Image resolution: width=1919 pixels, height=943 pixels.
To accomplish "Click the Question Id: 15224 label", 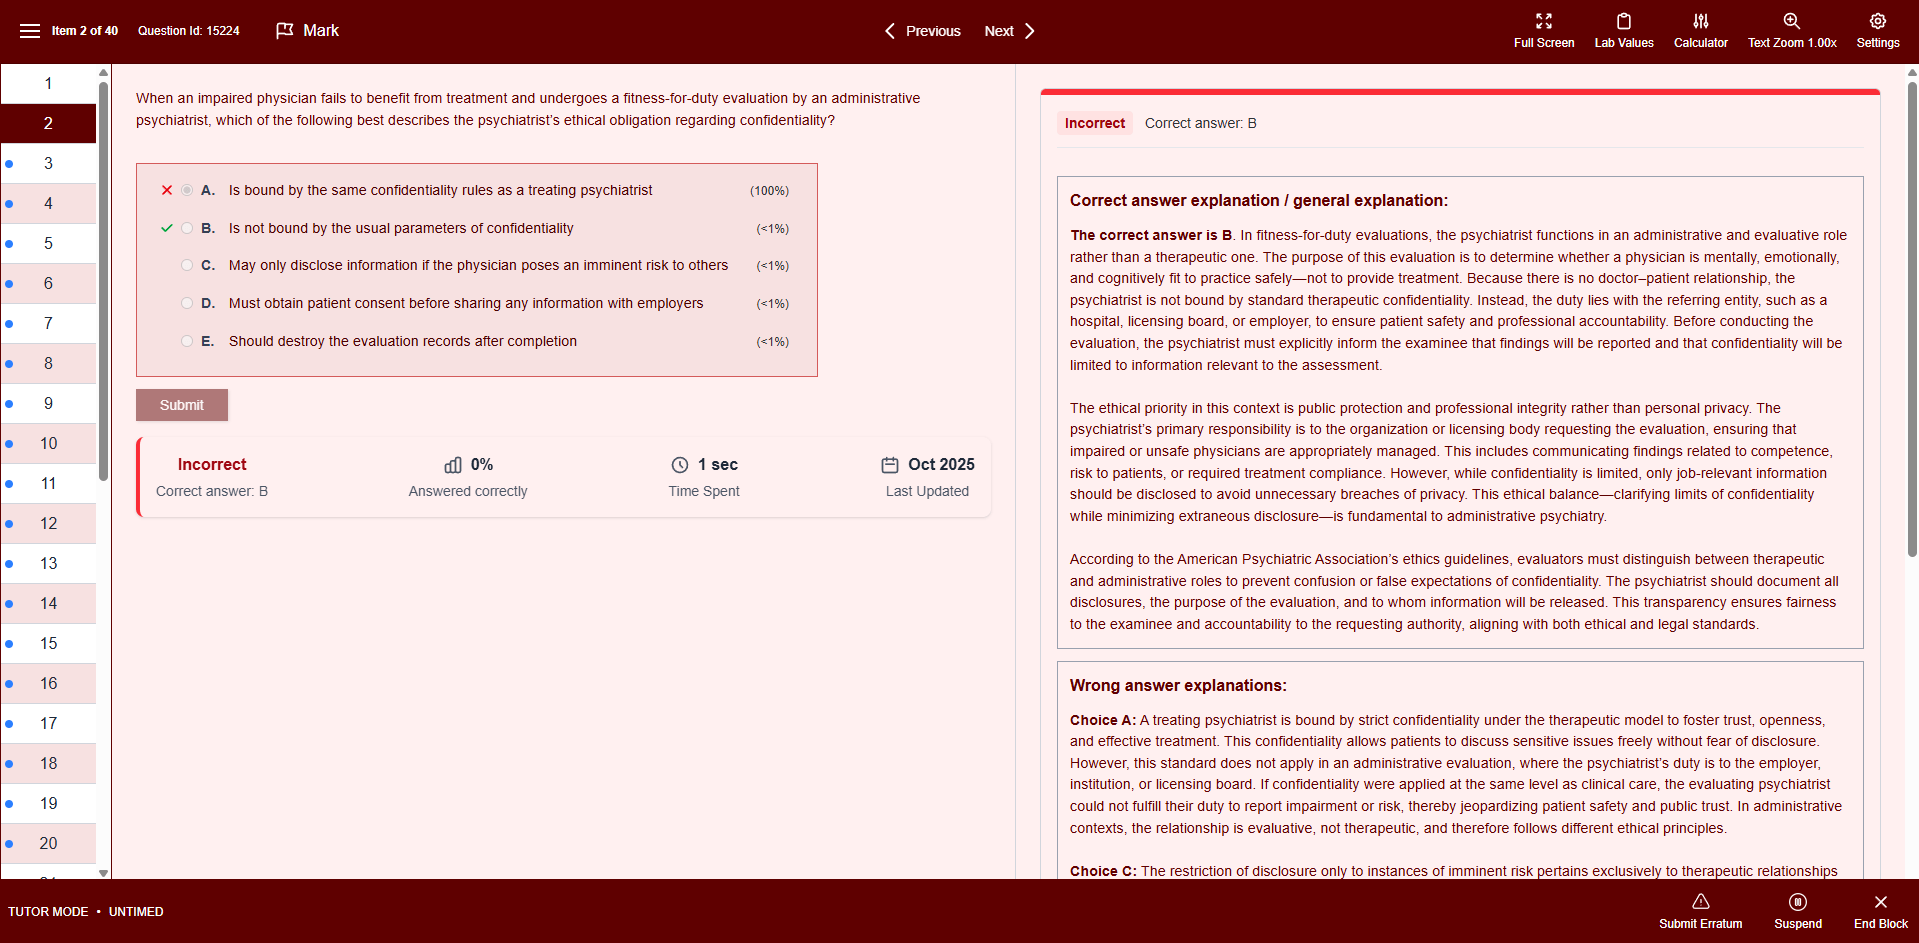I will point(189,31).
